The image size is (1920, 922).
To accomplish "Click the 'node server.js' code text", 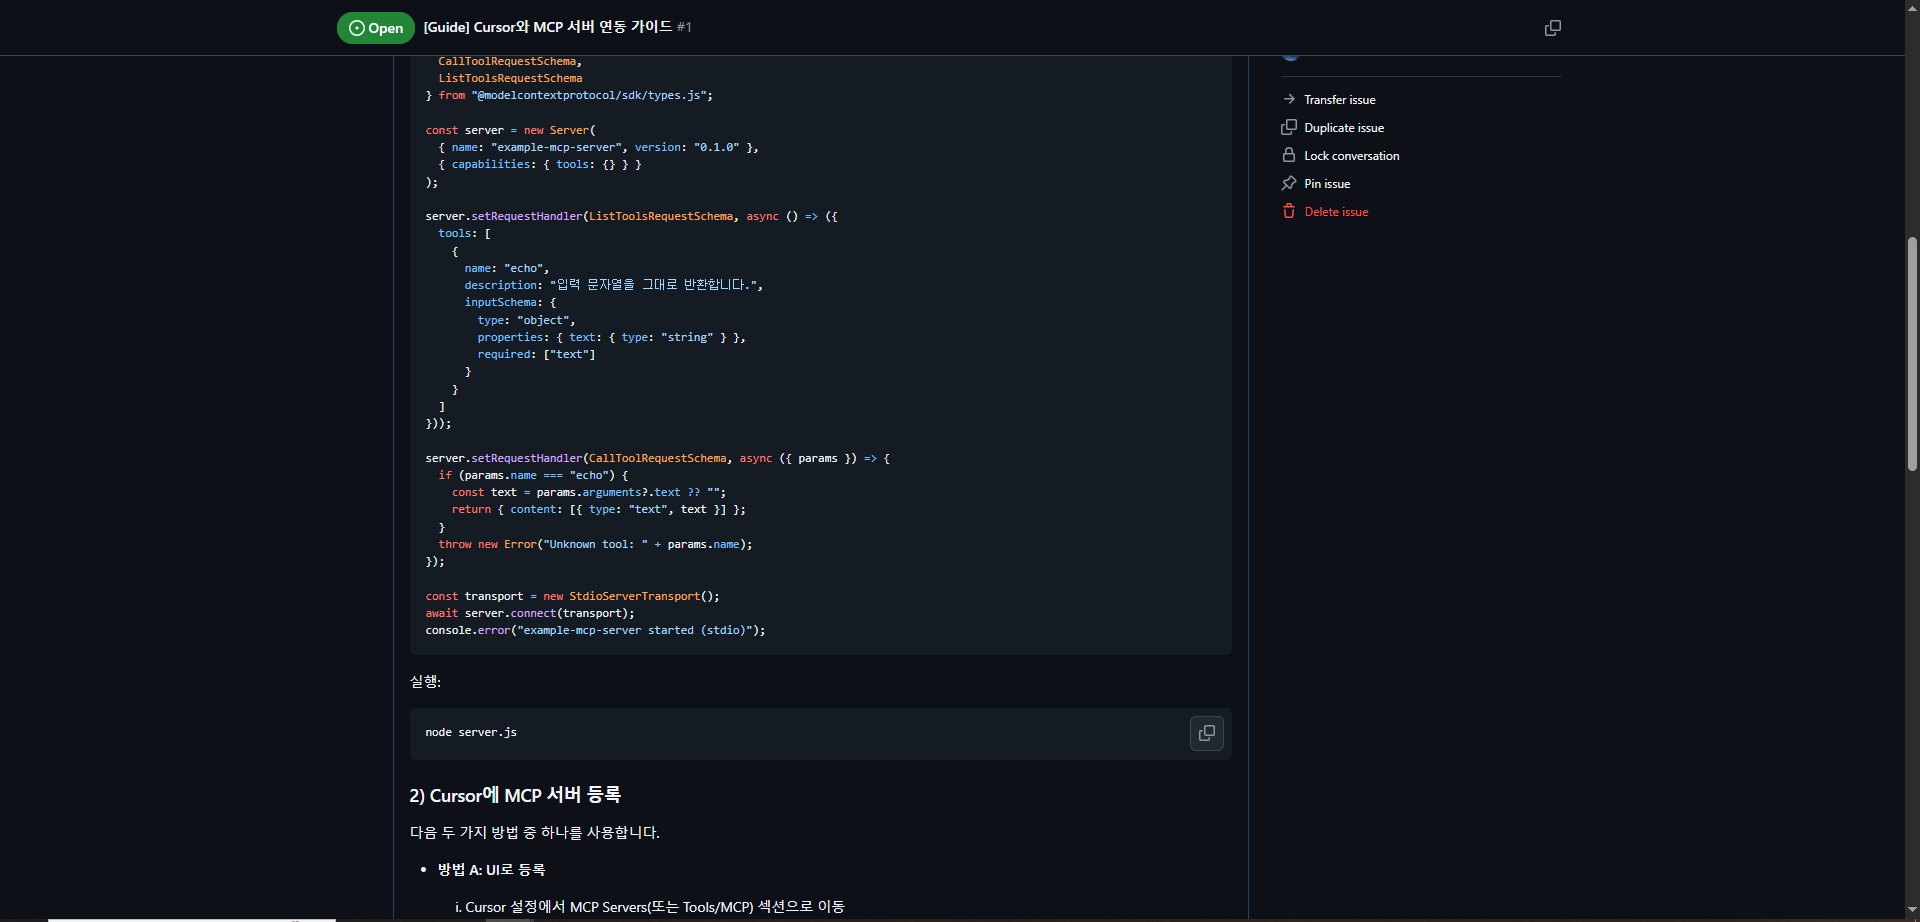I will click(x=471, y=733).
